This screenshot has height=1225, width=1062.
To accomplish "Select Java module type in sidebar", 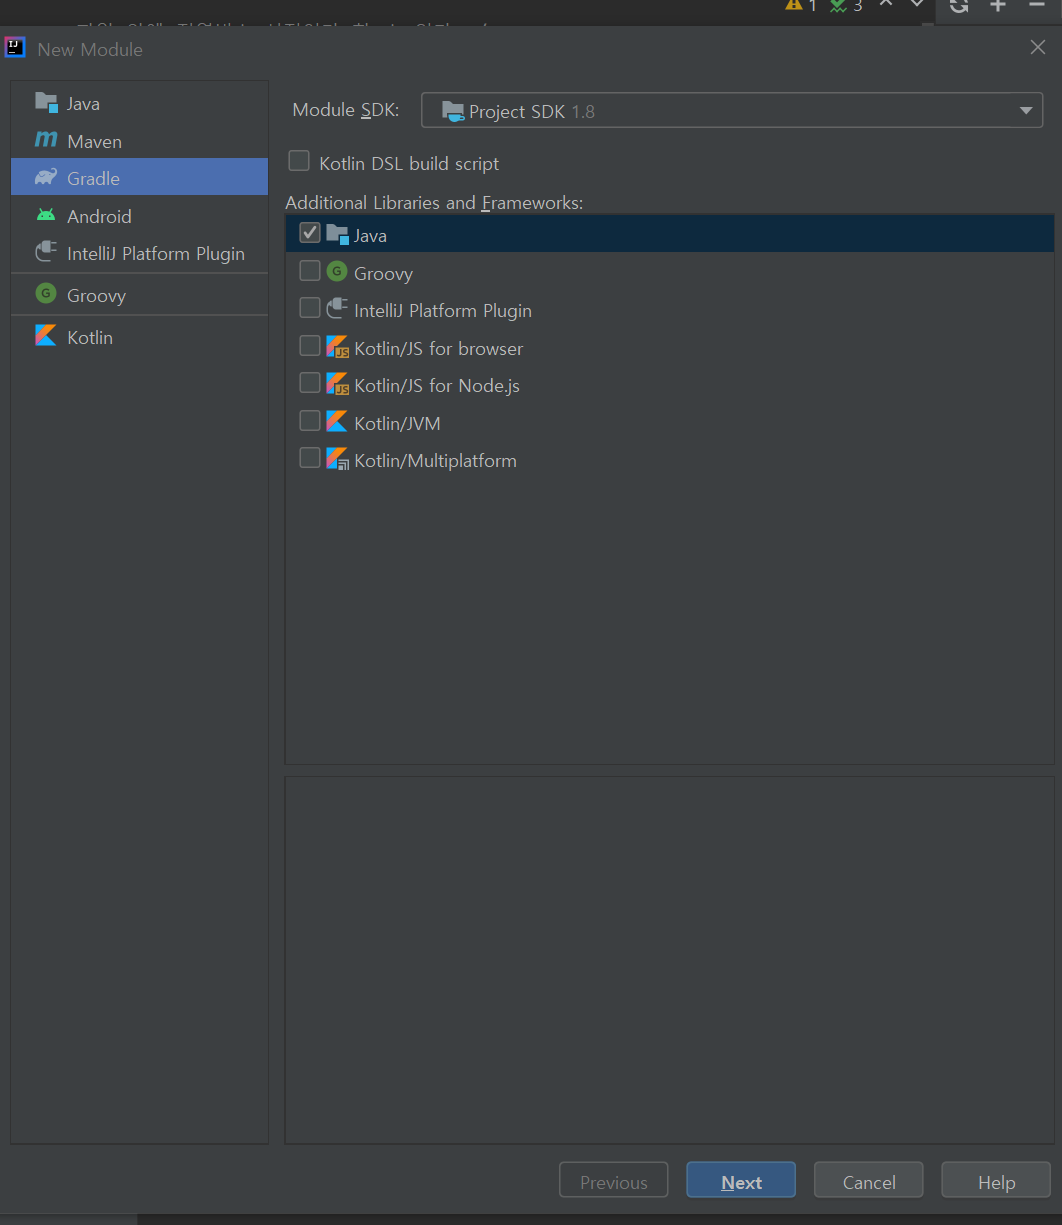I will [139, 103].
